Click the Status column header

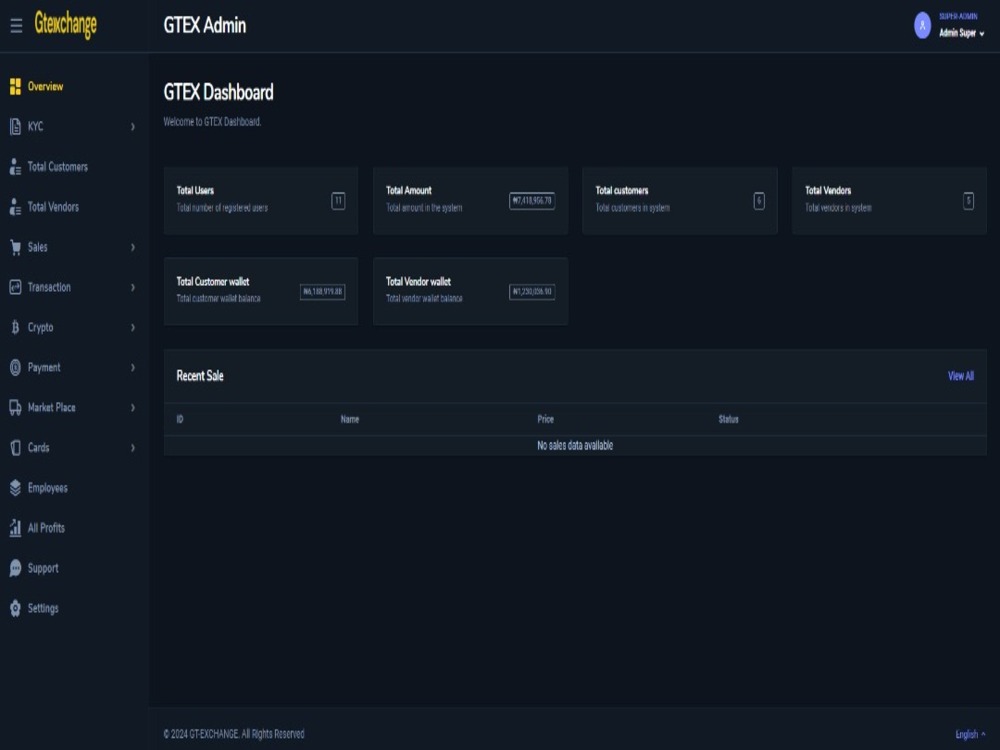(728, 420)
